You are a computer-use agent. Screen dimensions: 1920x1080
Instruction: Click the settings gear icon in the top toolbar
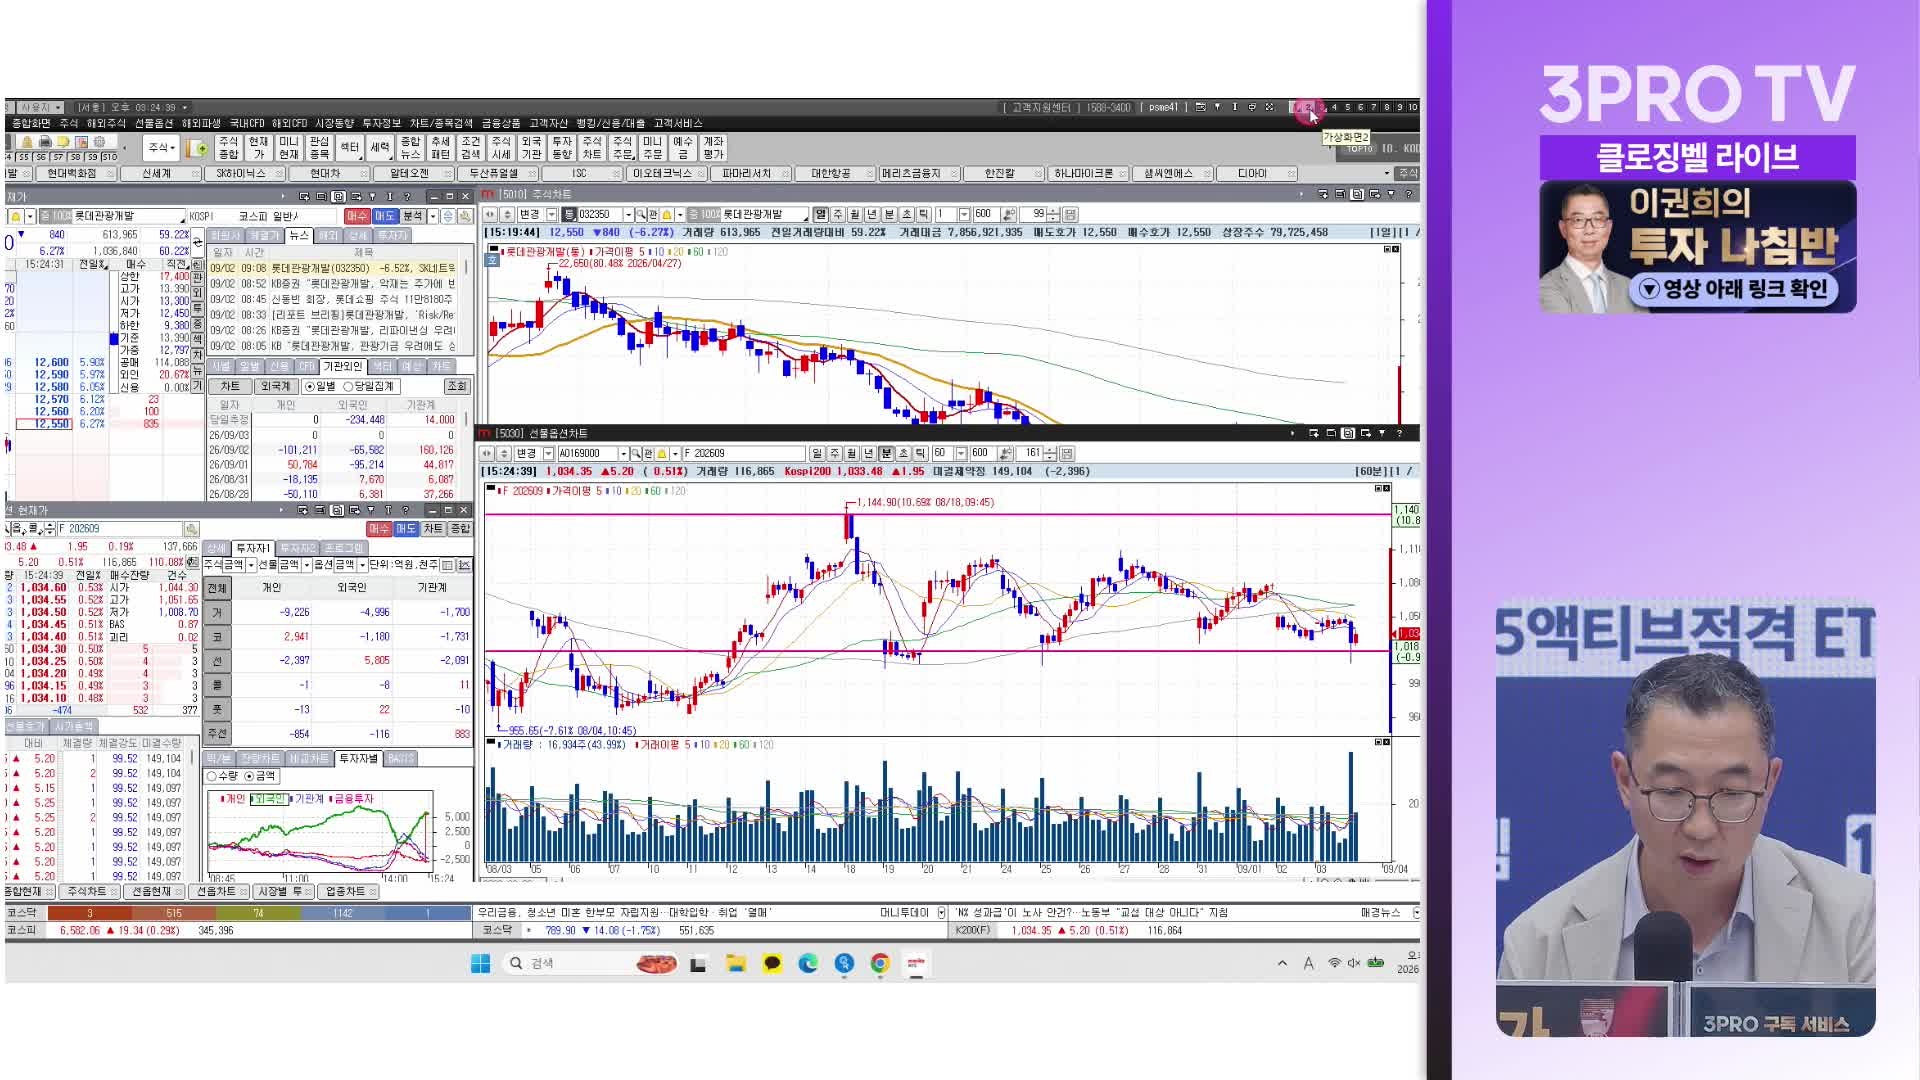coord(99,142)
